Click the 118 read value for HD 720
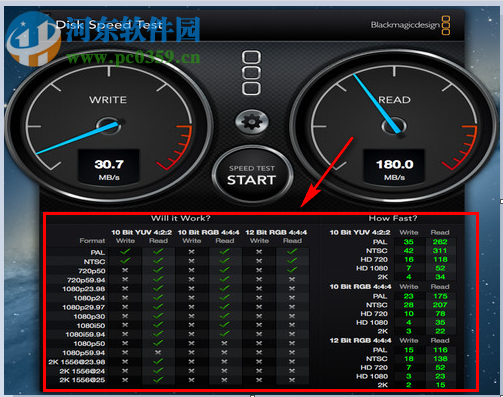 pyautogui.click(x=440, y=259)
